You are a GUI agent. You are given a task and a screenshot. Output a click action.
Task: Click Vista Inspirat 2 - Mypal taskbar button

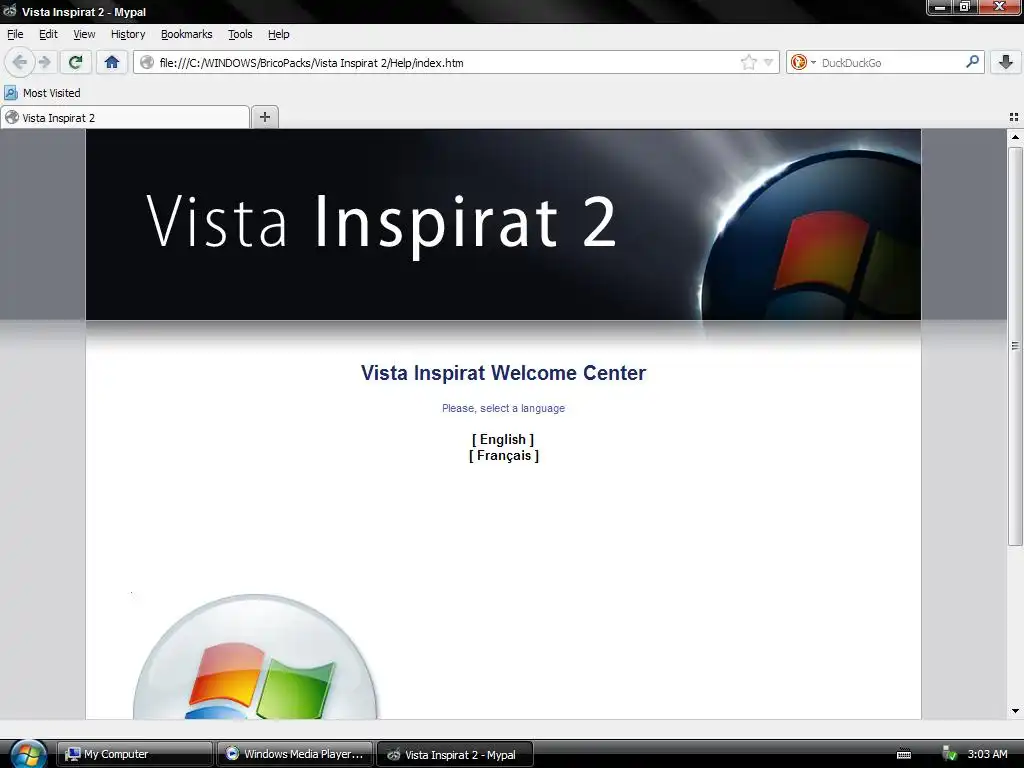pyautogui.click(x=455, y=754)
